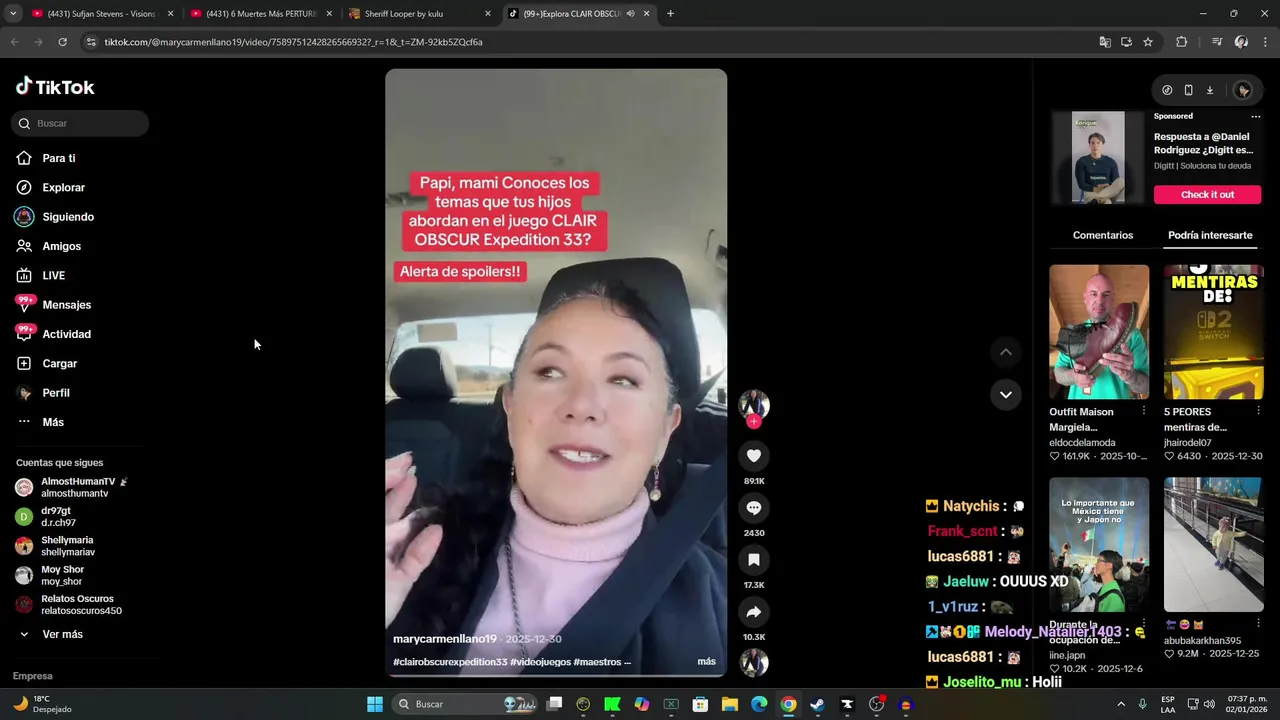Open a new browser tab
This screenshot has height=720, width=1280.
tap(670, 14)
